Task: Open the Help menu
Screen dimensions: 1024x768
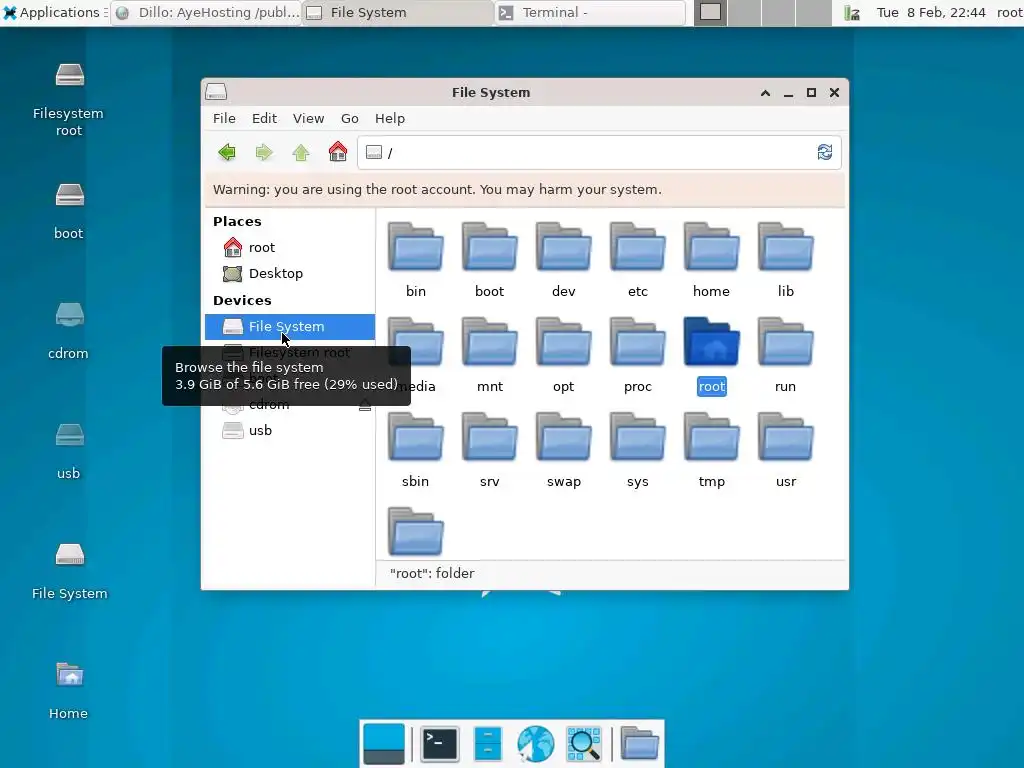Action: 390,118
